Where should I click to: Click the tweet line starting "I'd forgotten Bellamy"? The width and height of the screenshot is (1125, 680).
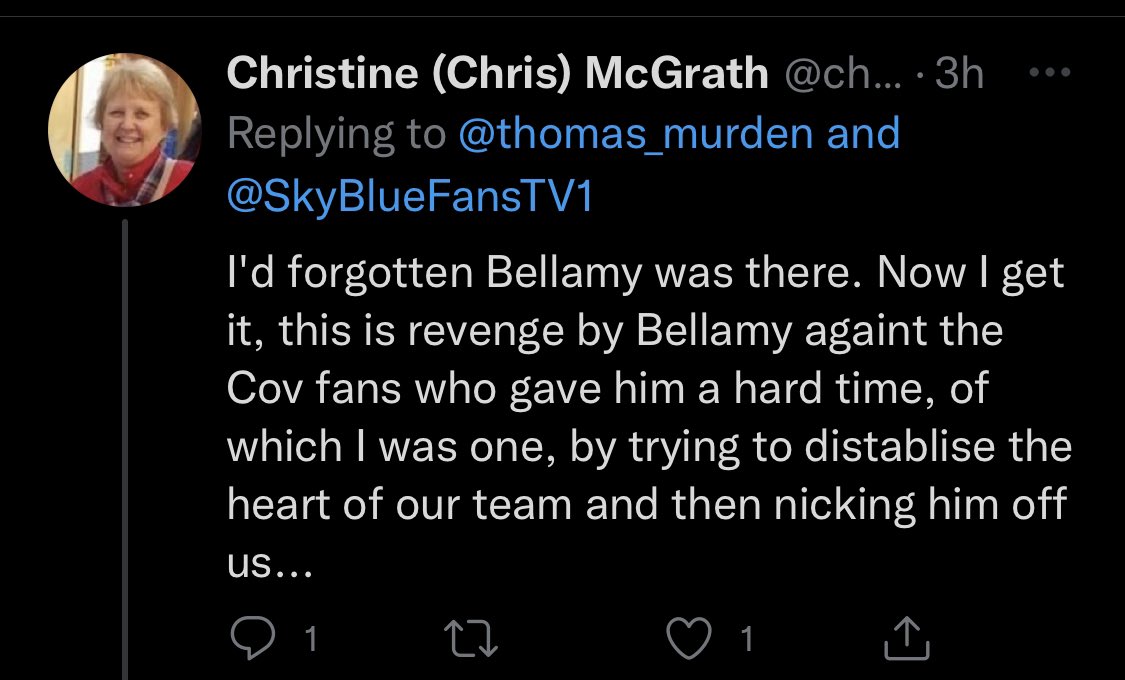pos(645,273)
